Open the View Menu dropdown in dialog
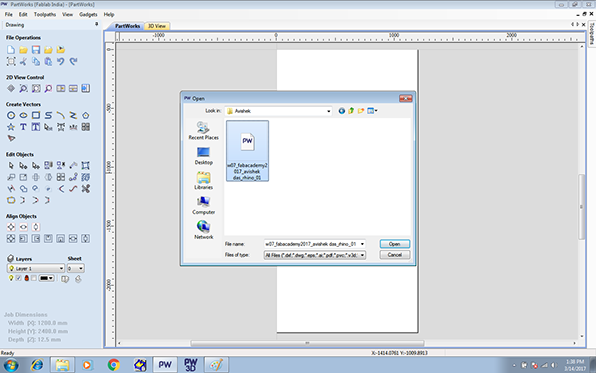 pos(372,111)
